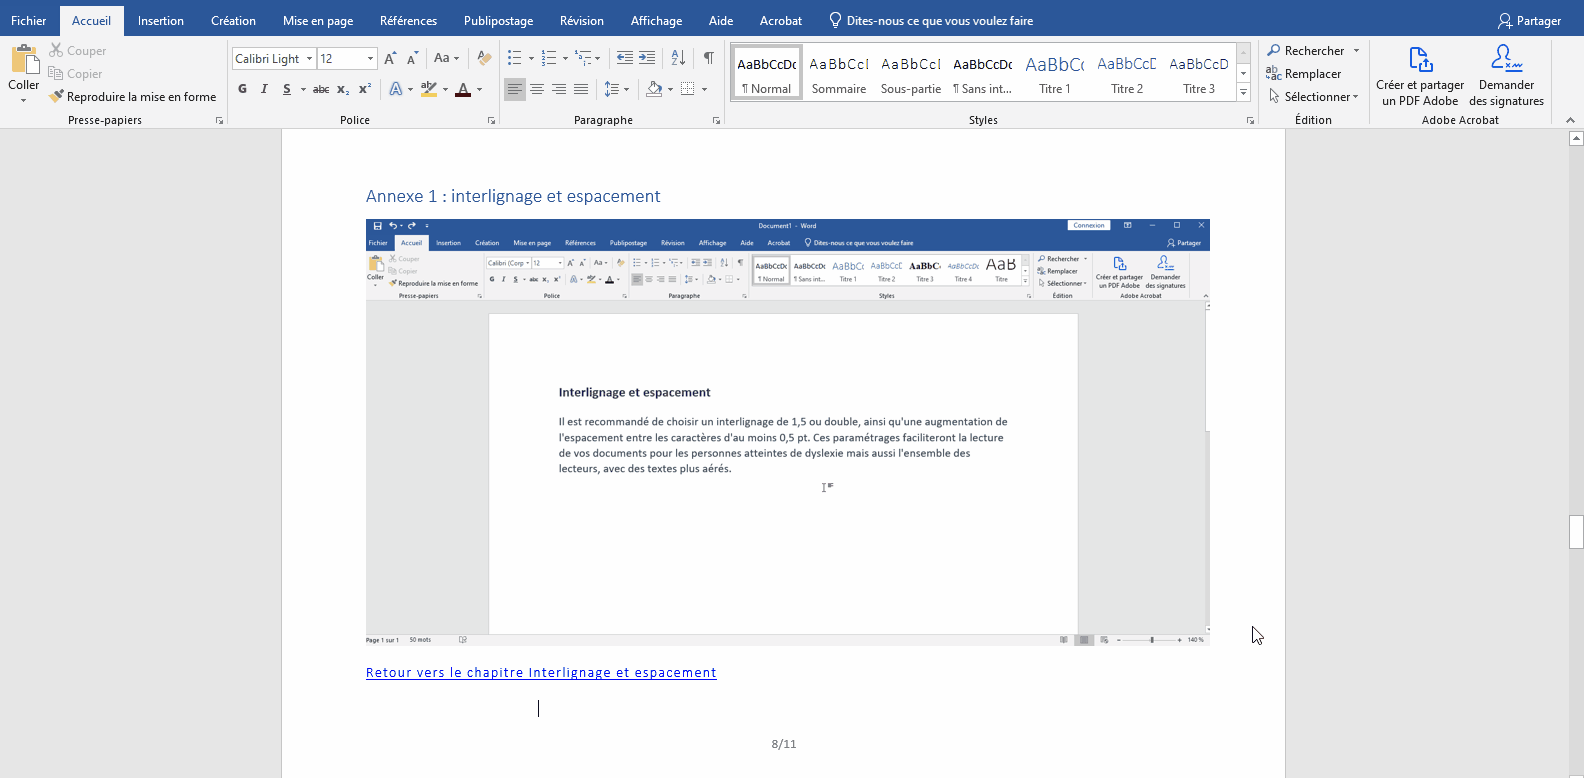Open the Fichier tab
This screenshot has height=778, width=1584.
pyautogui.click(x=29, y=20)
